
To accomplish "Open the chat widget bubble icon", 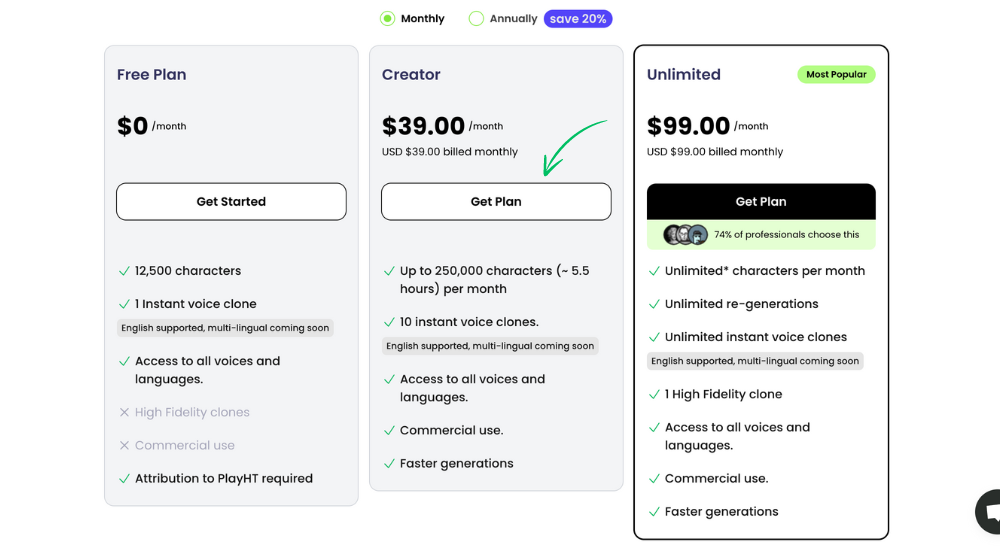I will (989, 512).
